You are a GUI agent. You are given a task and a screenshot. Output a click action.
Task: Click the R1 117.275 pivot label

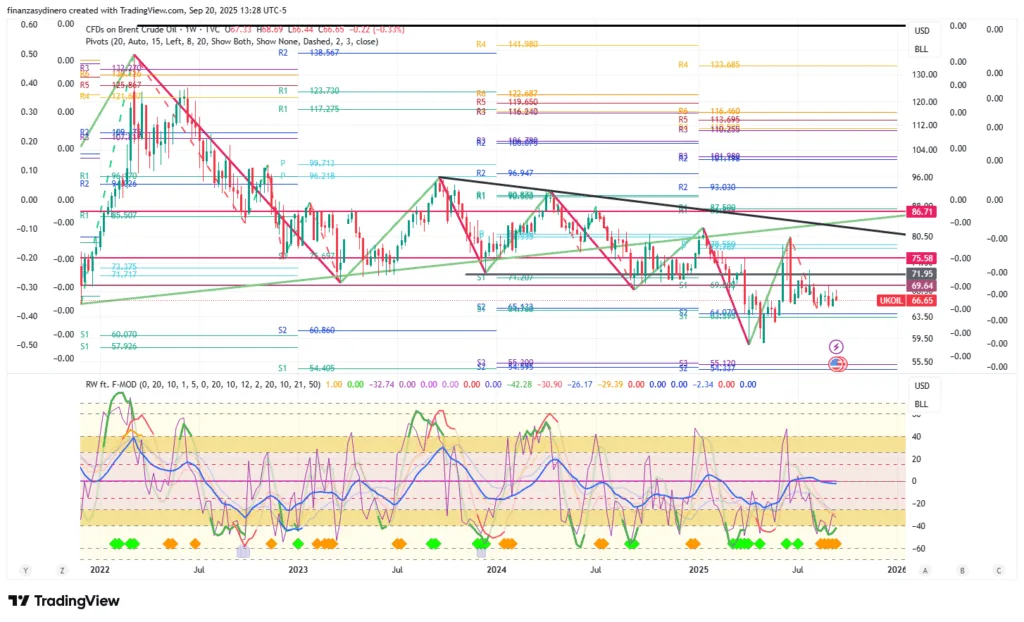point(309,109)
